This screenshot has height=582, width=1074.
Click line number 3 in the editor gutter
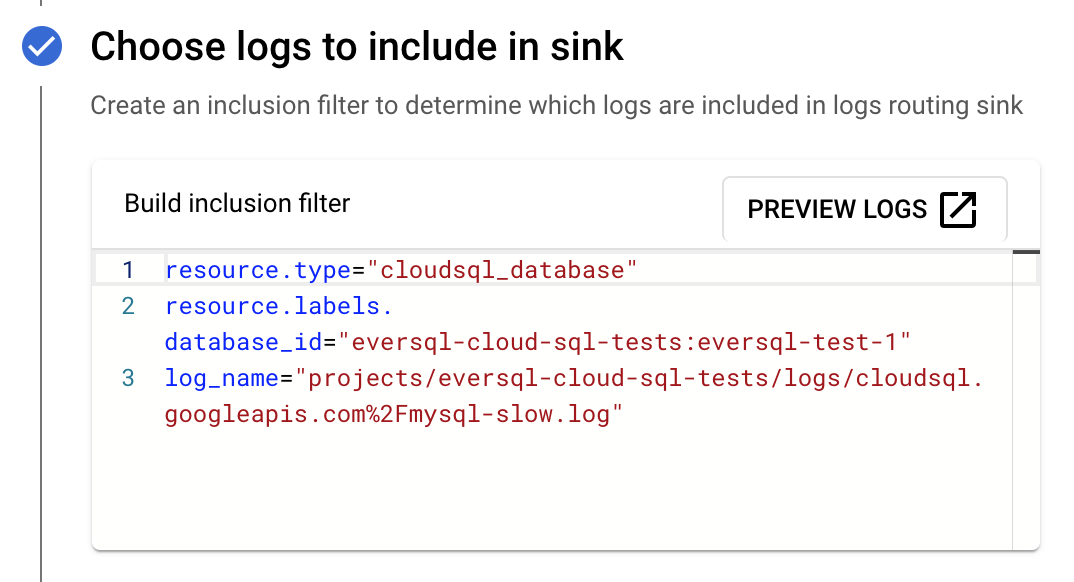(128, 378)
